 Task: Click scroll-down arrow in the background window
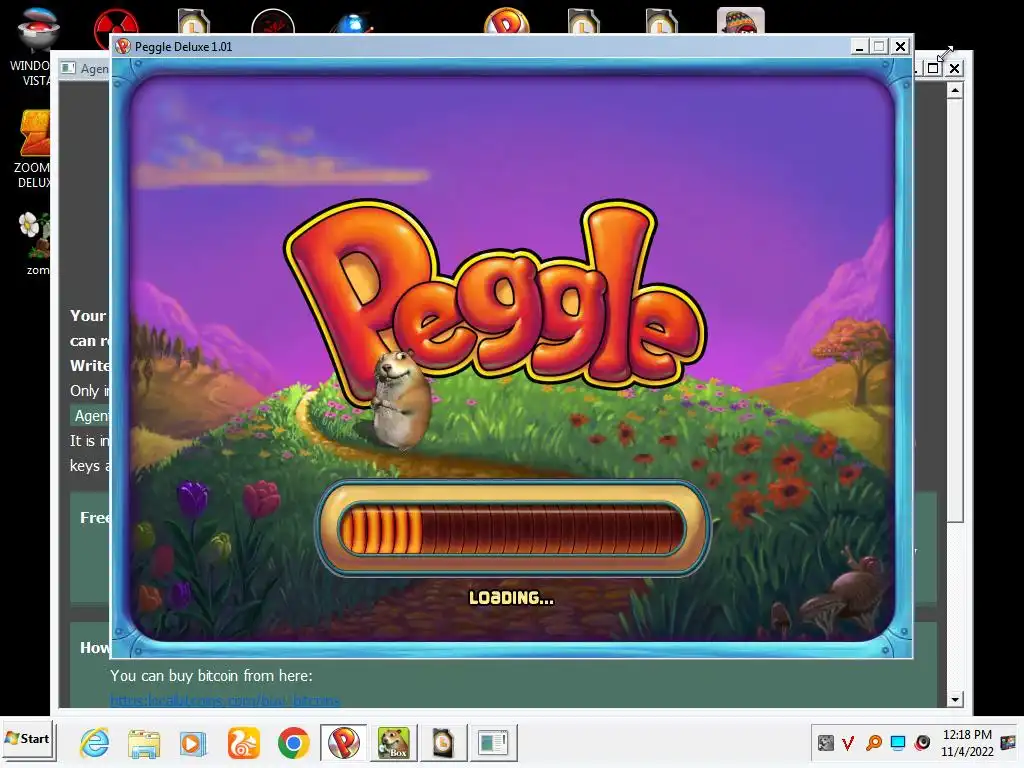coord(955,699)
